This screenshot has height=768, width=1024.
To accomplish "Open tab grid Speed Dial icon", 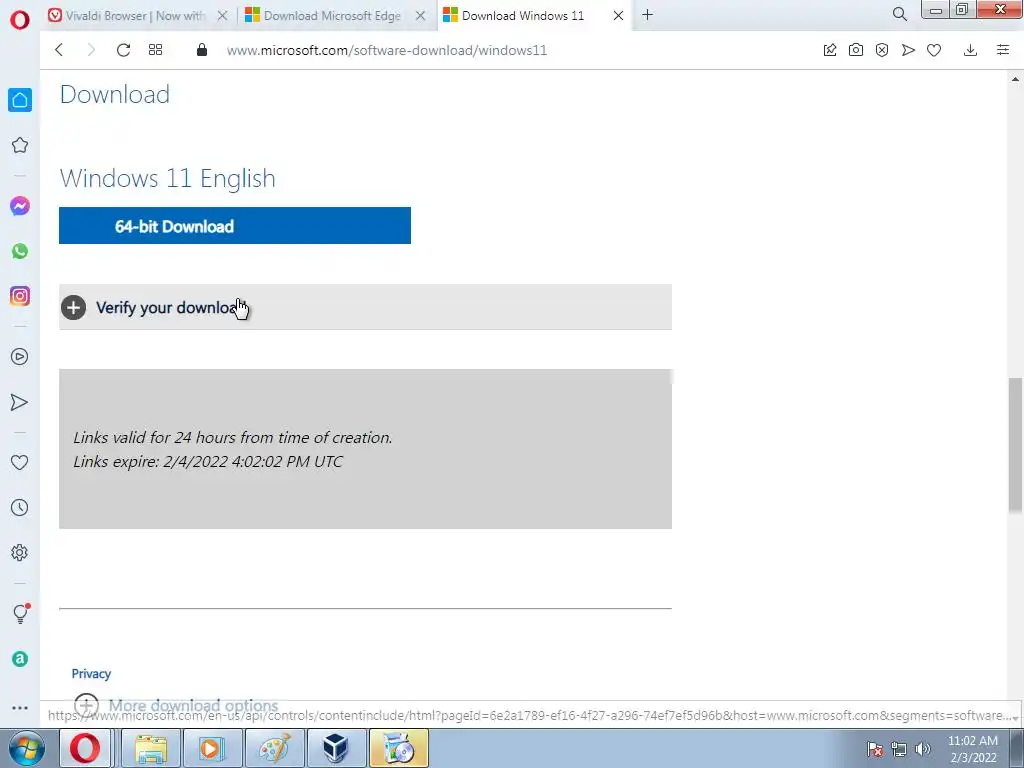I will click(155, 50).
